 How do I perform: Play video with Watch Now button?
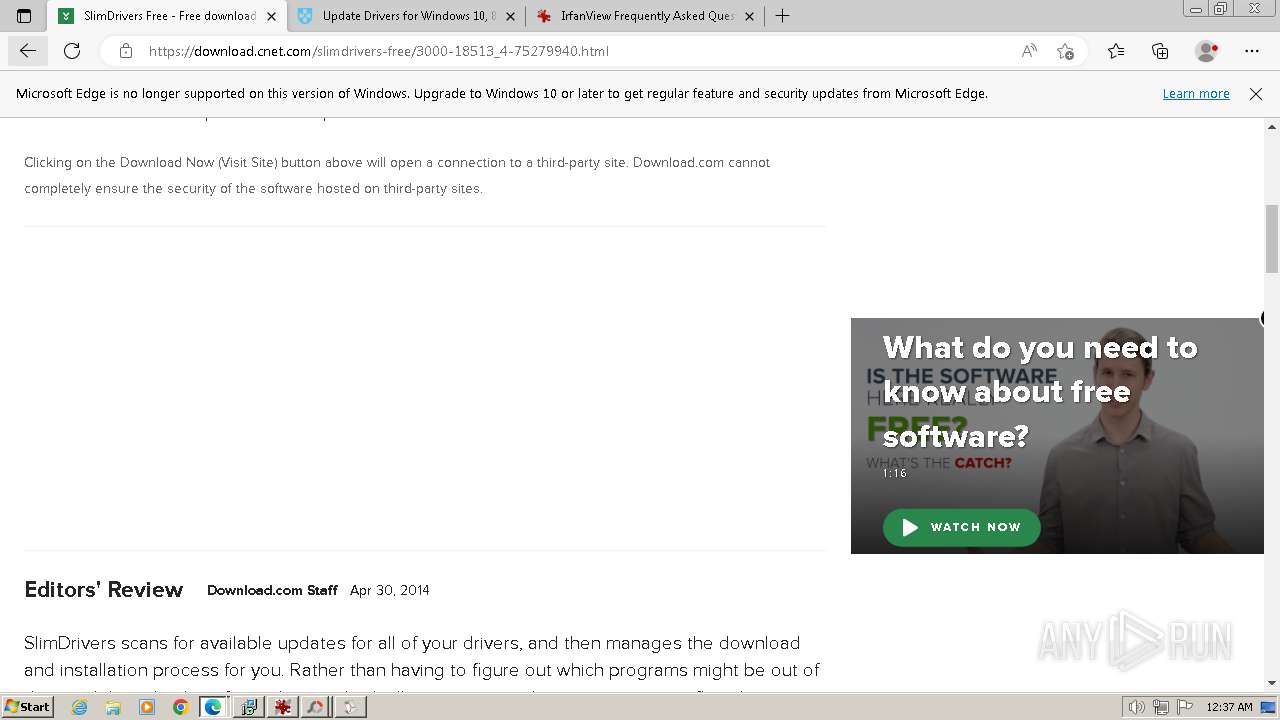(x=961, y=527)
